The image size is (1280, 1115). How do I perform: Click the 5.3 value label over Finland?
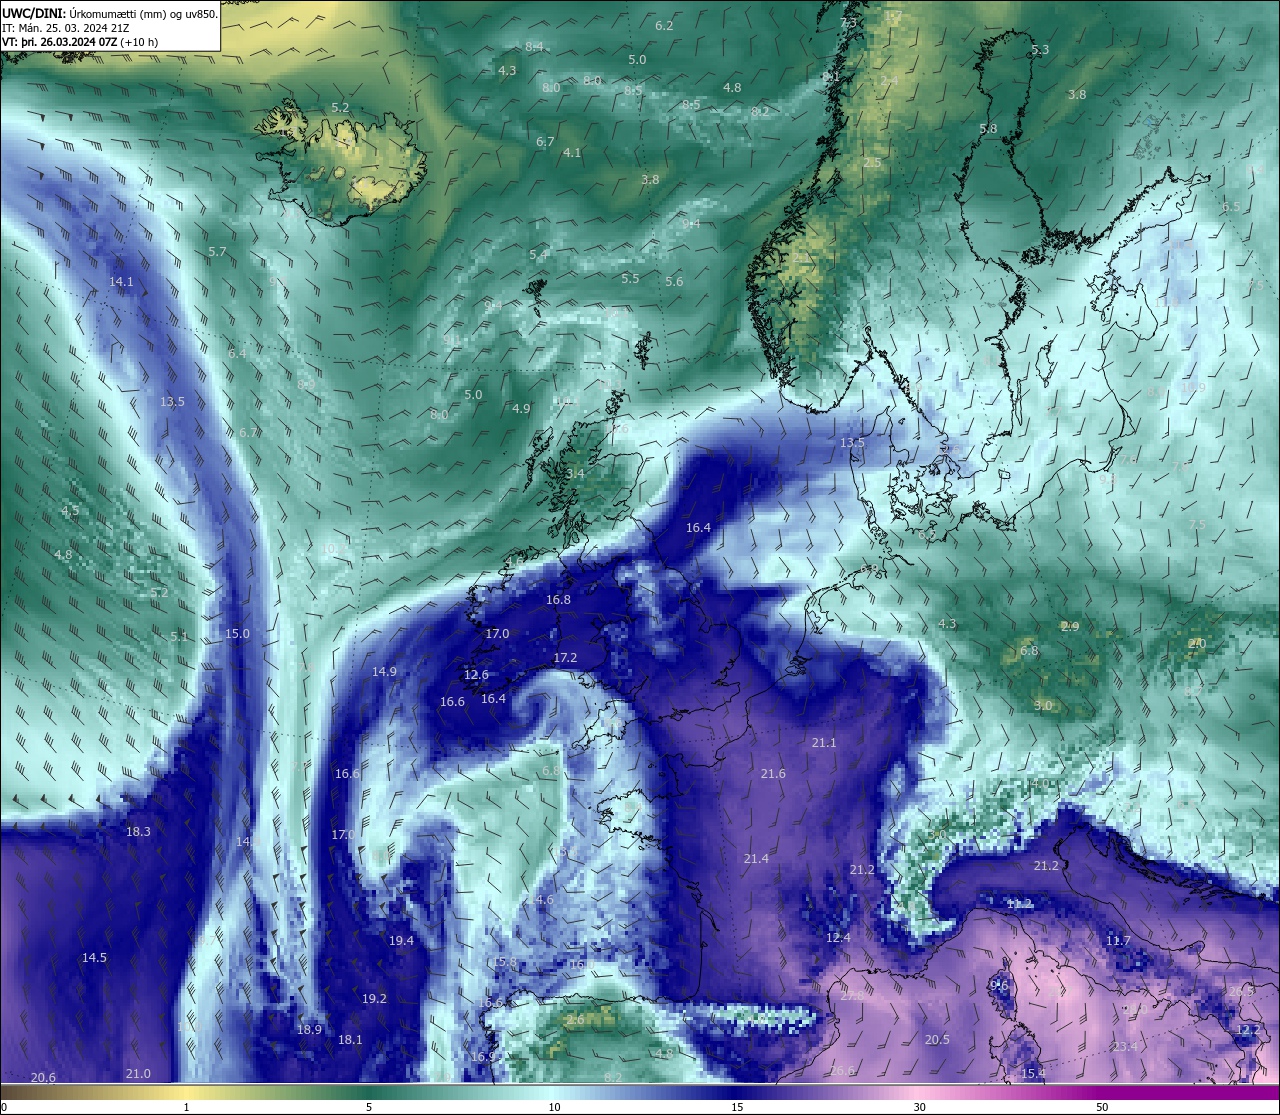pyautogui.click(x=1040, y=50)
